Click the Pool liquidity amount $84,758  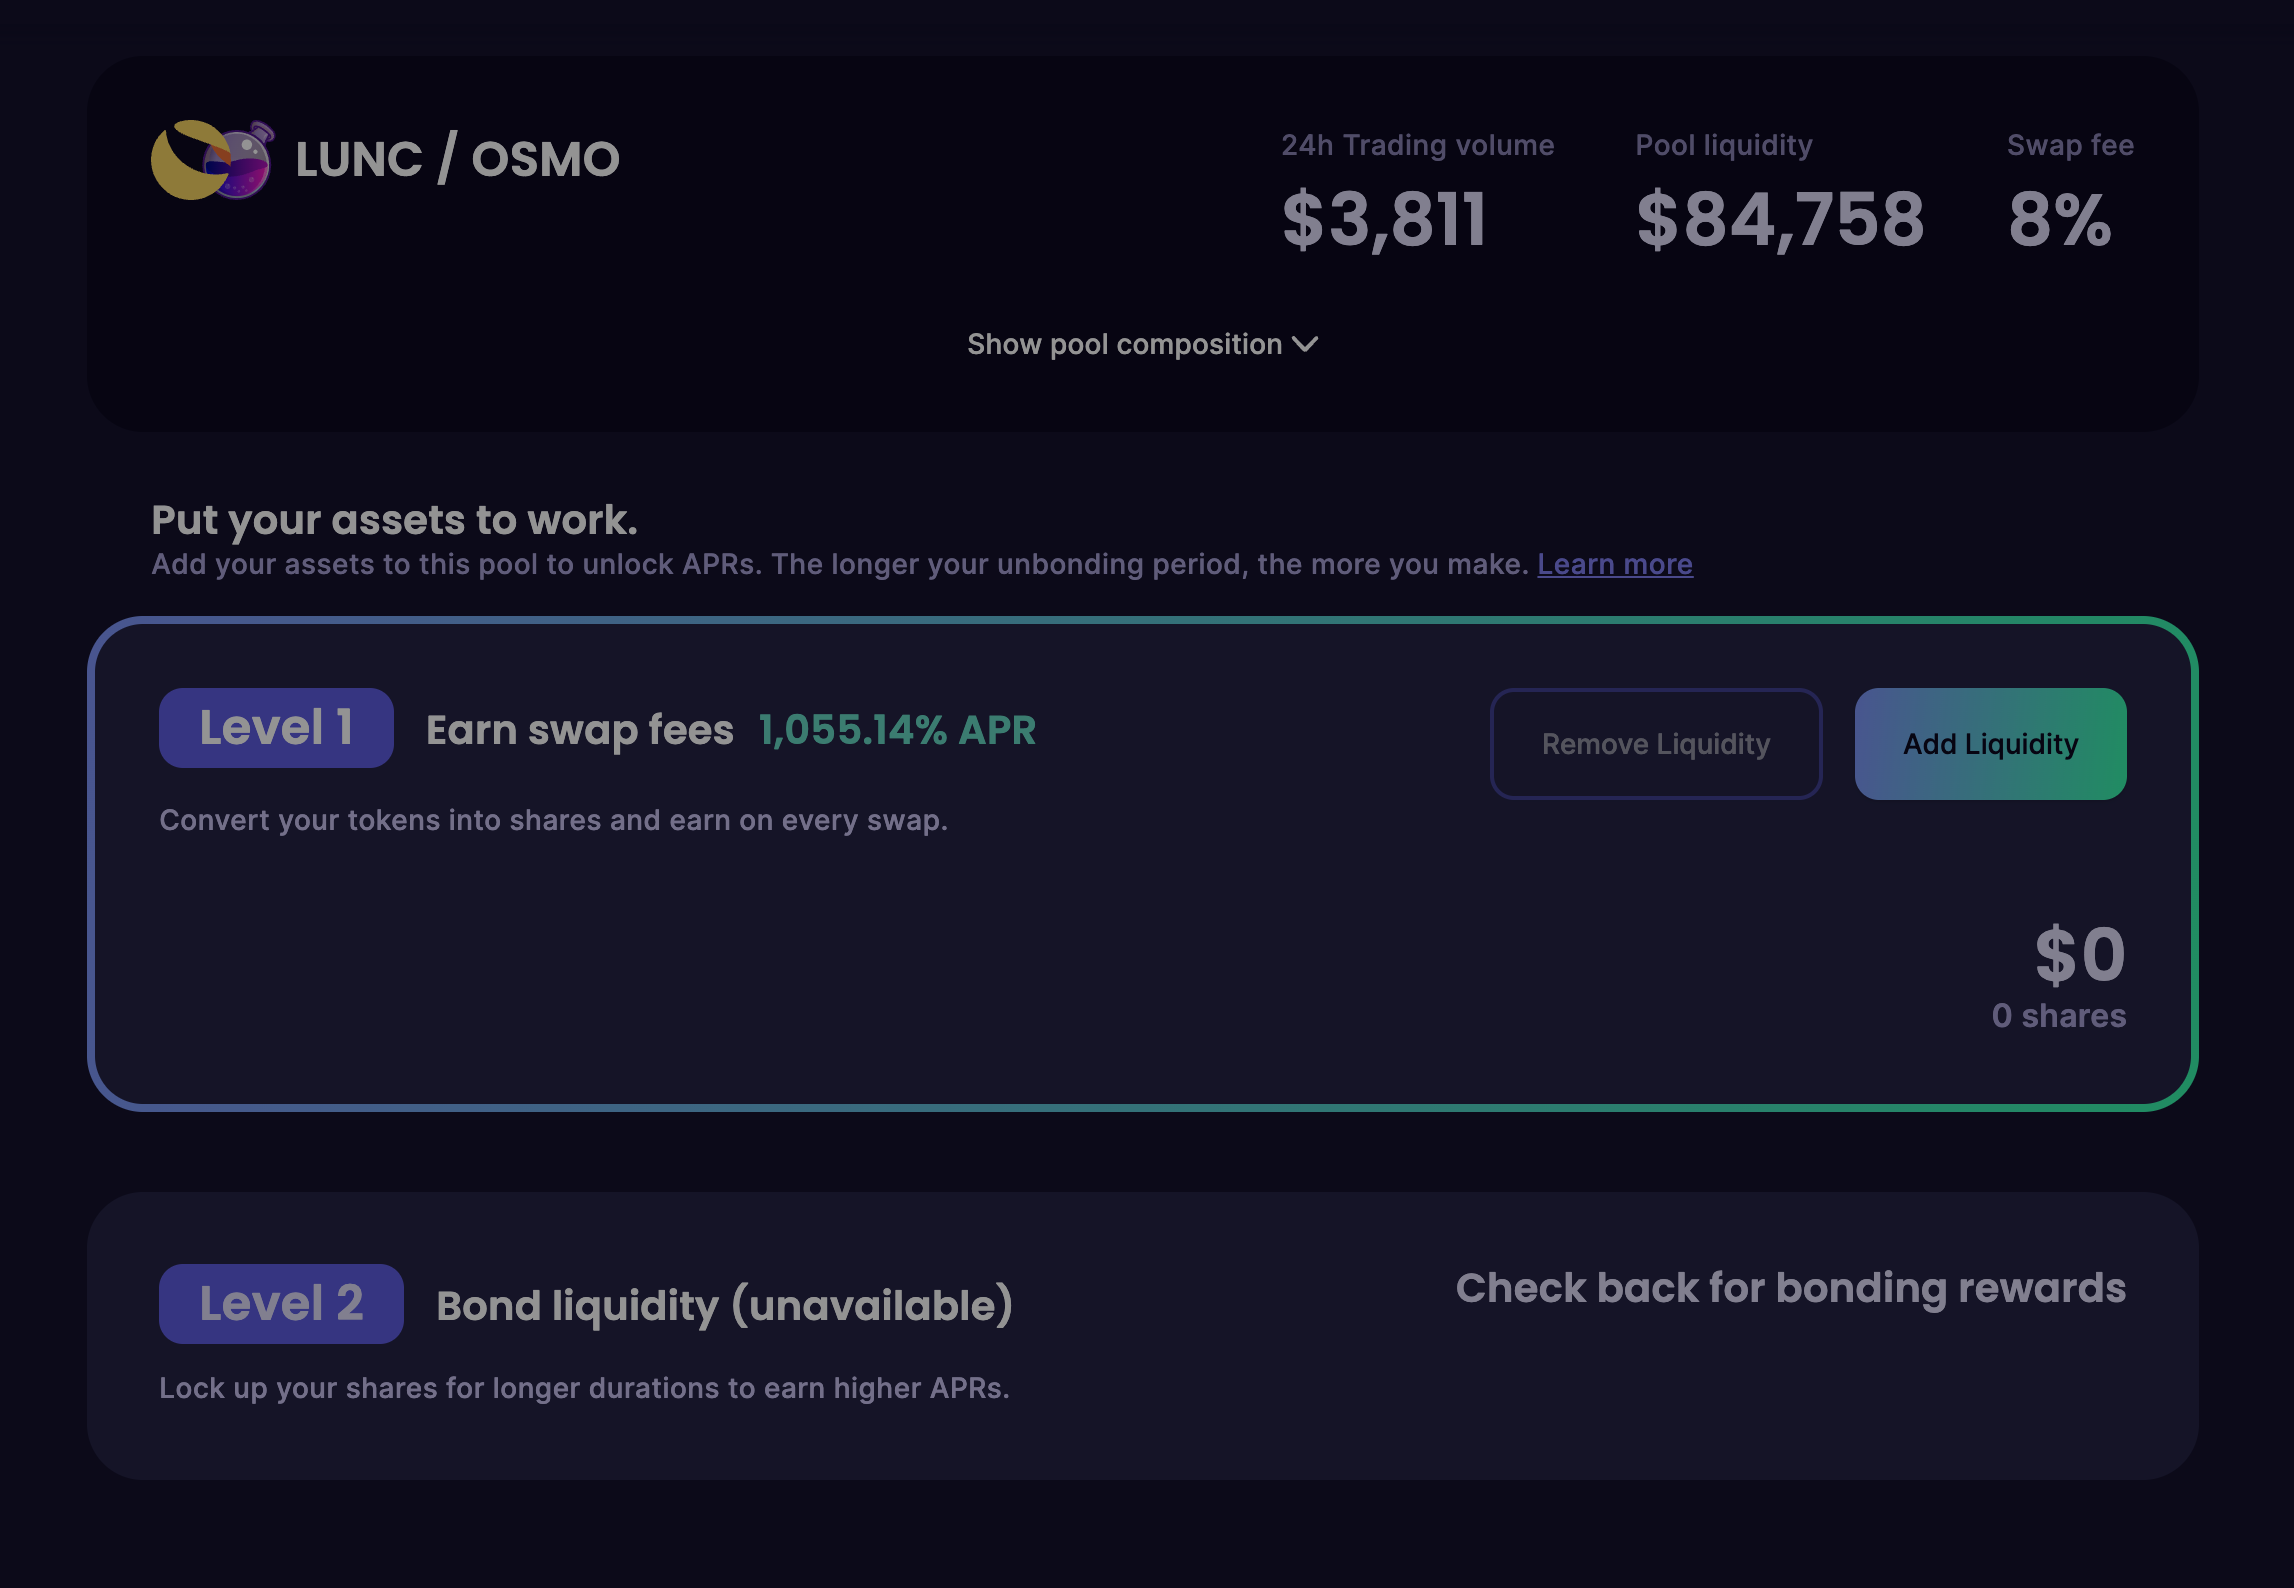1780,220
